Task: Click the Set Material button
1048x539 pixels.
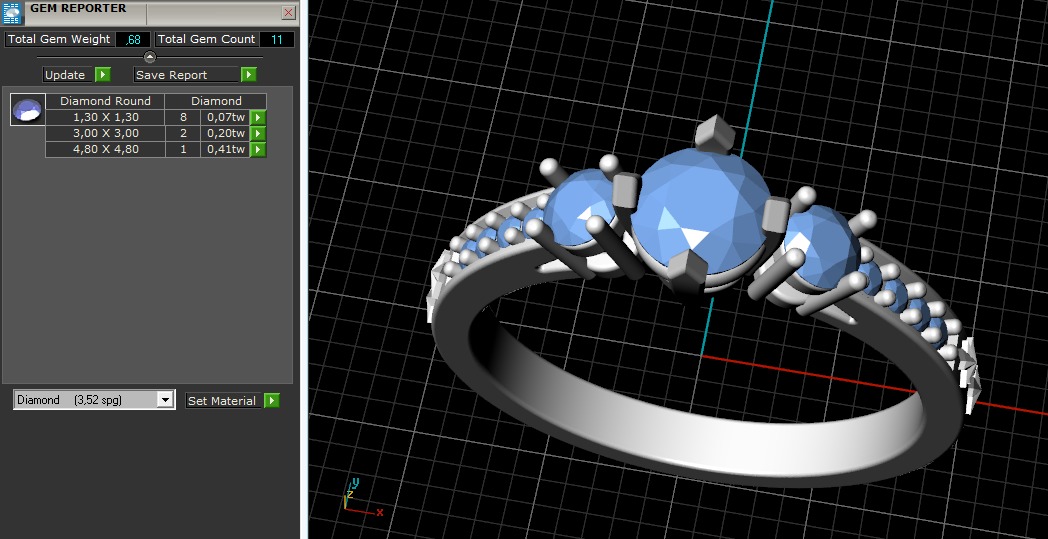Action: point(223,401)
